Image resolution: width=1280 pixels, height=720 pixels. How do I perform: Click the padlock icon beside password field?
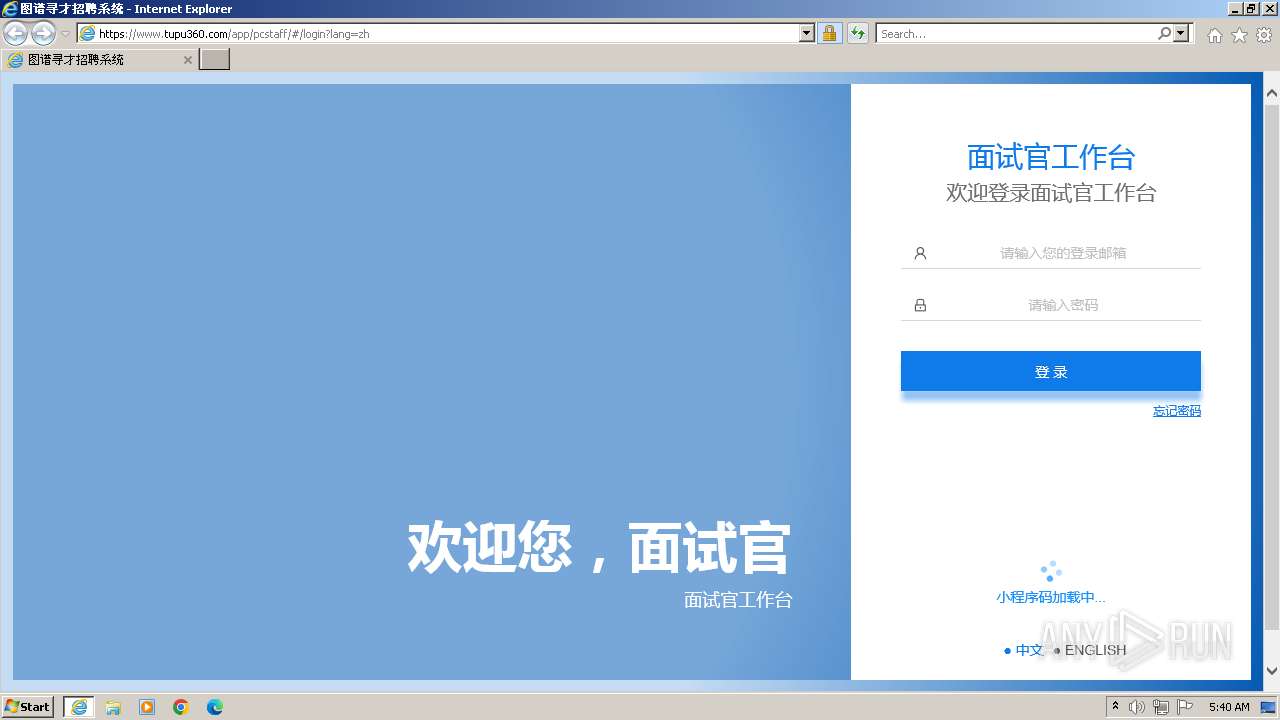pyautogui.click(x=920, y=305)
